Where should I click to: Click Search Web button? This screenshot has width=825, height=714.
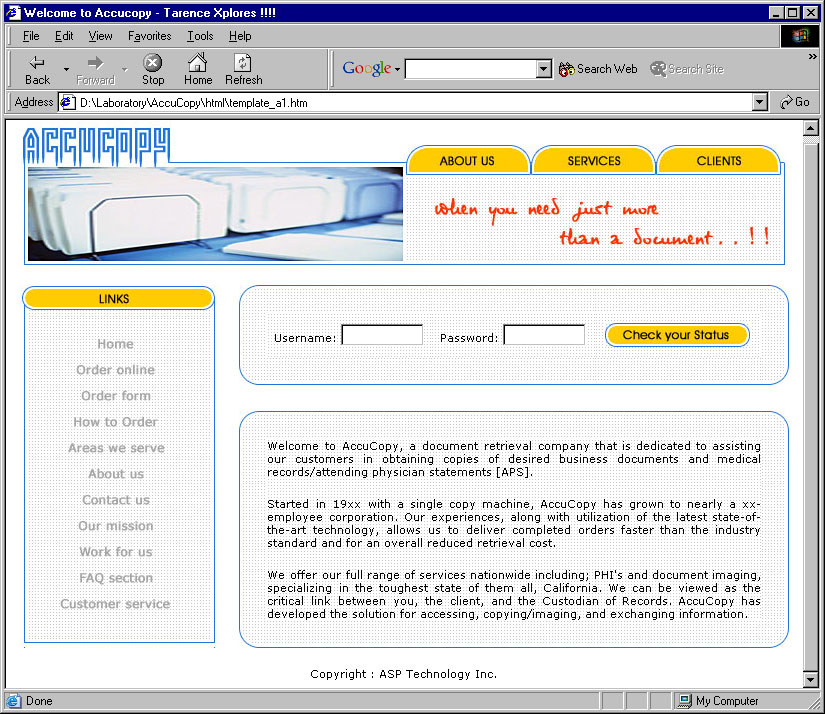(x=598, y=69)
